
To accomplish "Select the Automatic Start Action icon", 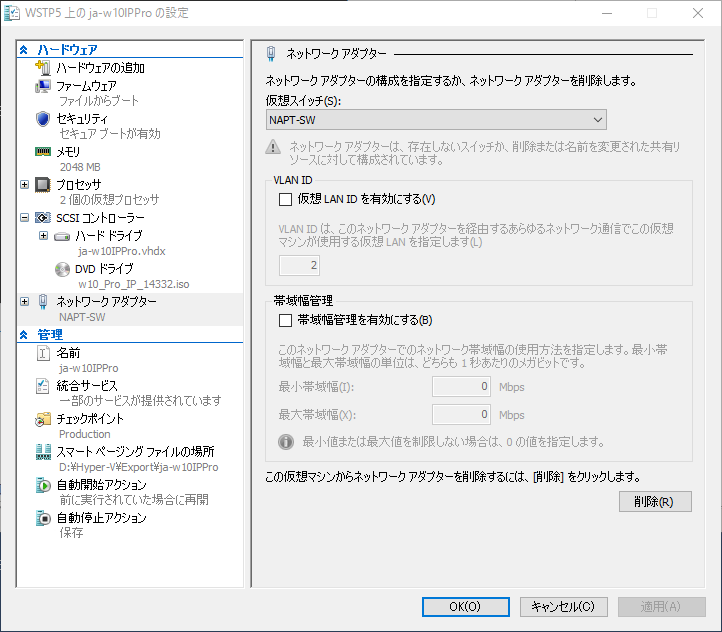I will (43, 485).
